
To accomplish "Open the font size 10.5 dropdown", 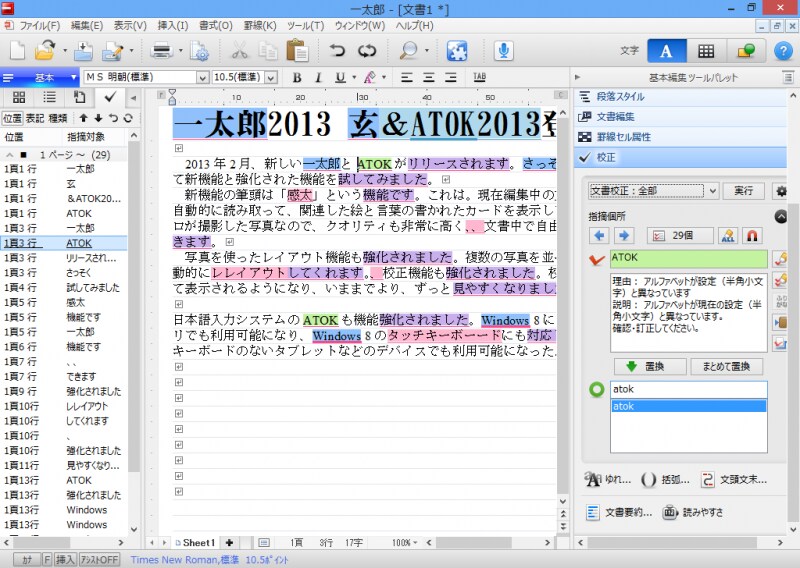I will click(x=271, y=78).
